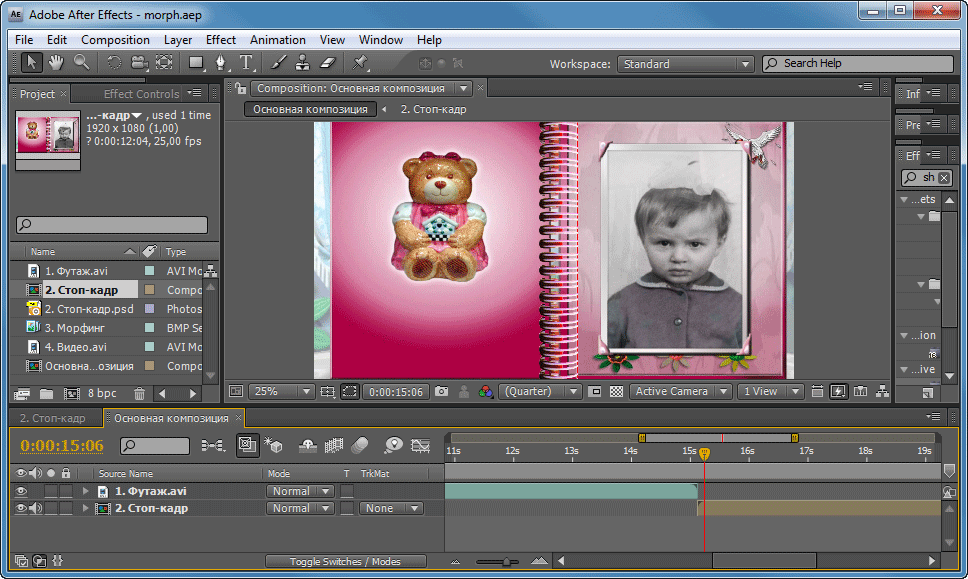Open the Animation menu
Screen dimensions: 968x579
pos(278,40)
